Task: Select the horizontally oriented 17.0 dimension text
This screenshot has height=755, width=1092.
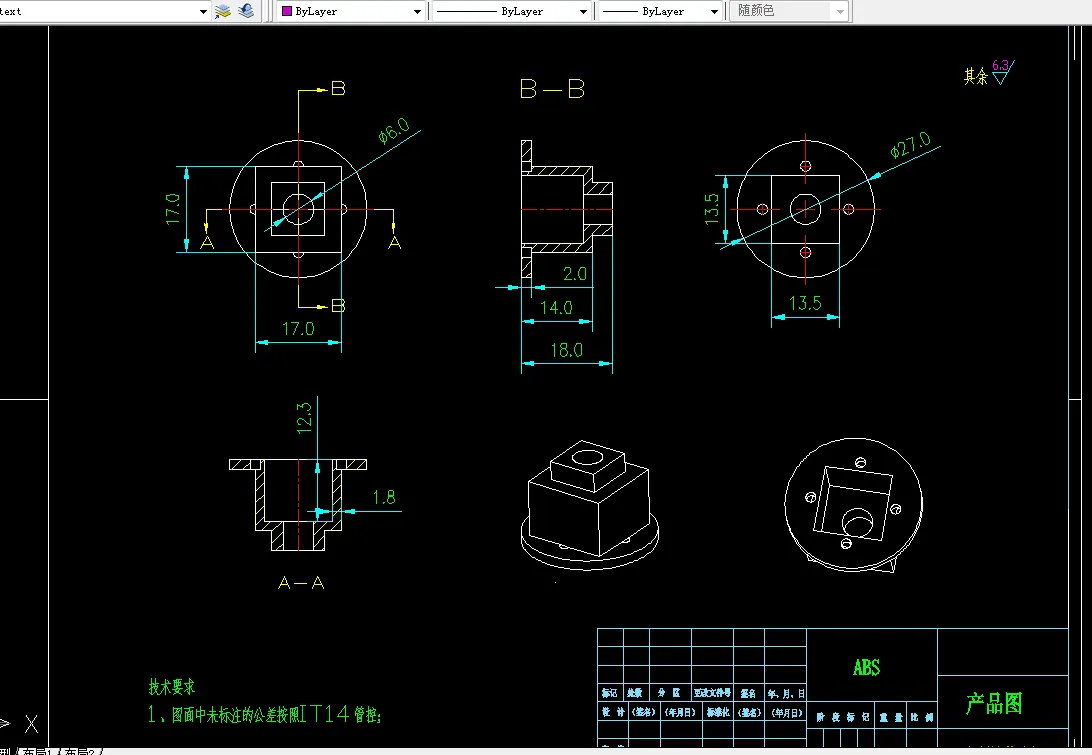Action: point(298,328)
